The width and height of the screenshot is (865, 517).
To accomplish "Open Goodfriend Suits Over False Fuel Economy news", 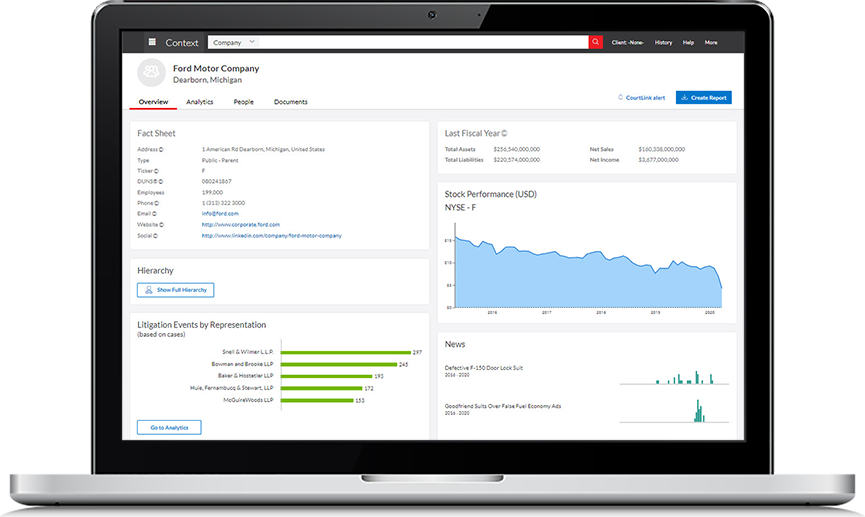I will coord(503,406).
